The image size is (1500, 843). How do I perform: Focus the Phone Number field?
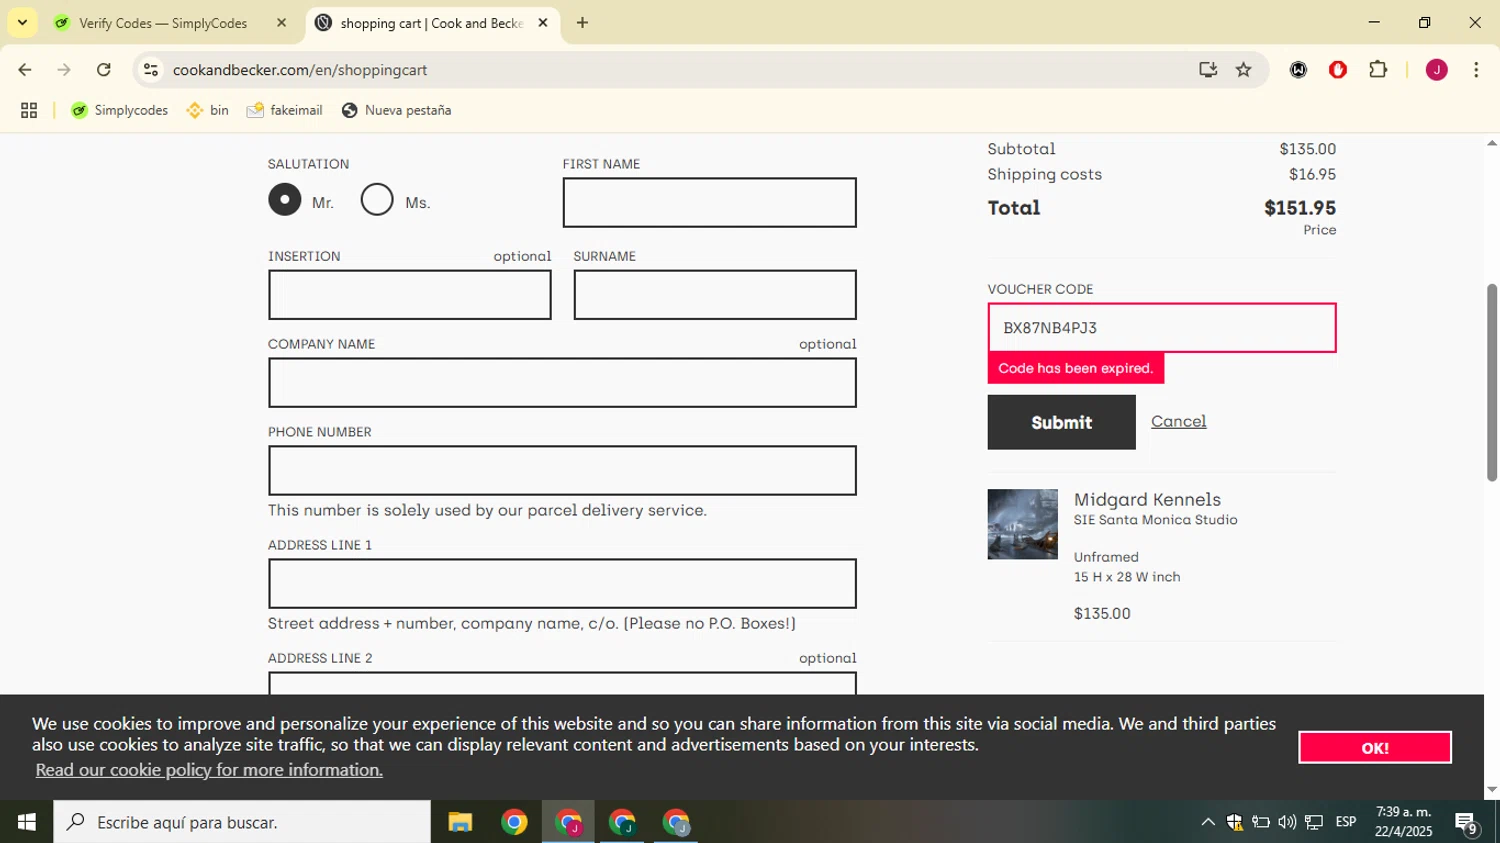click(562, 471)
